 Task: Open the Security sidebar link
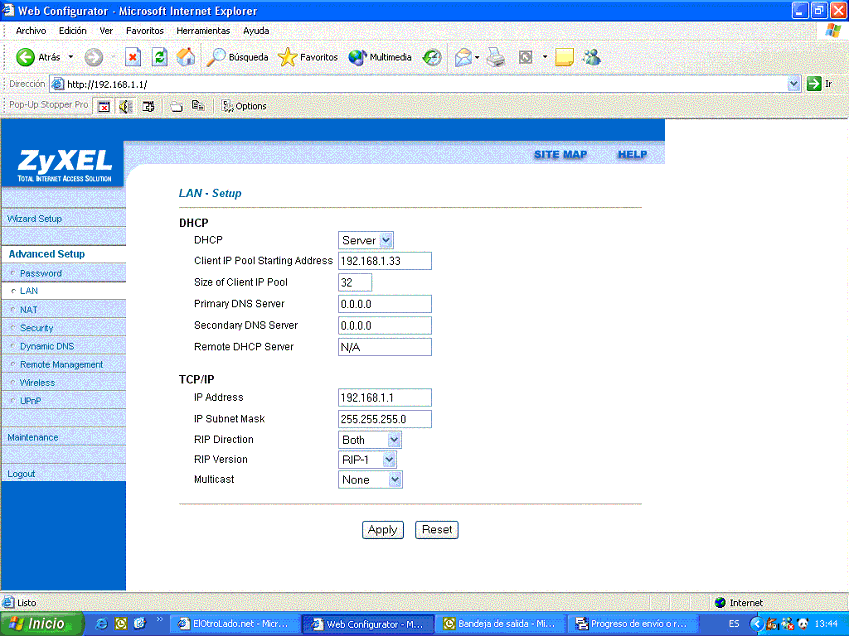(37, 328)
